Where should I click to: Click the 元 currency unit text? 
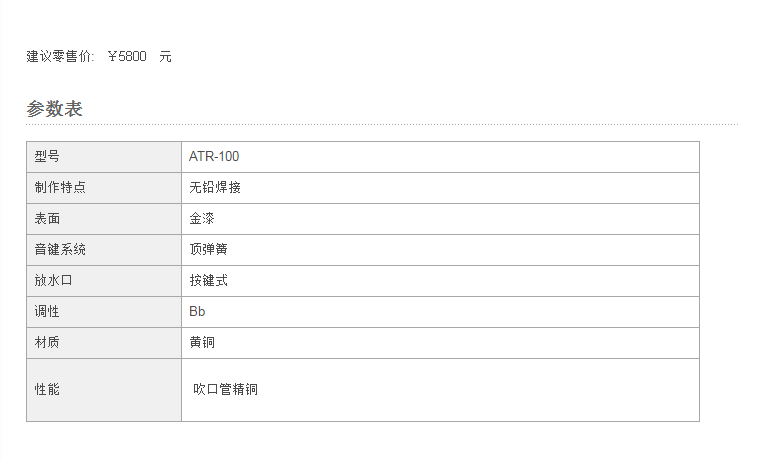pyautogui.click(x=165, y=56)
